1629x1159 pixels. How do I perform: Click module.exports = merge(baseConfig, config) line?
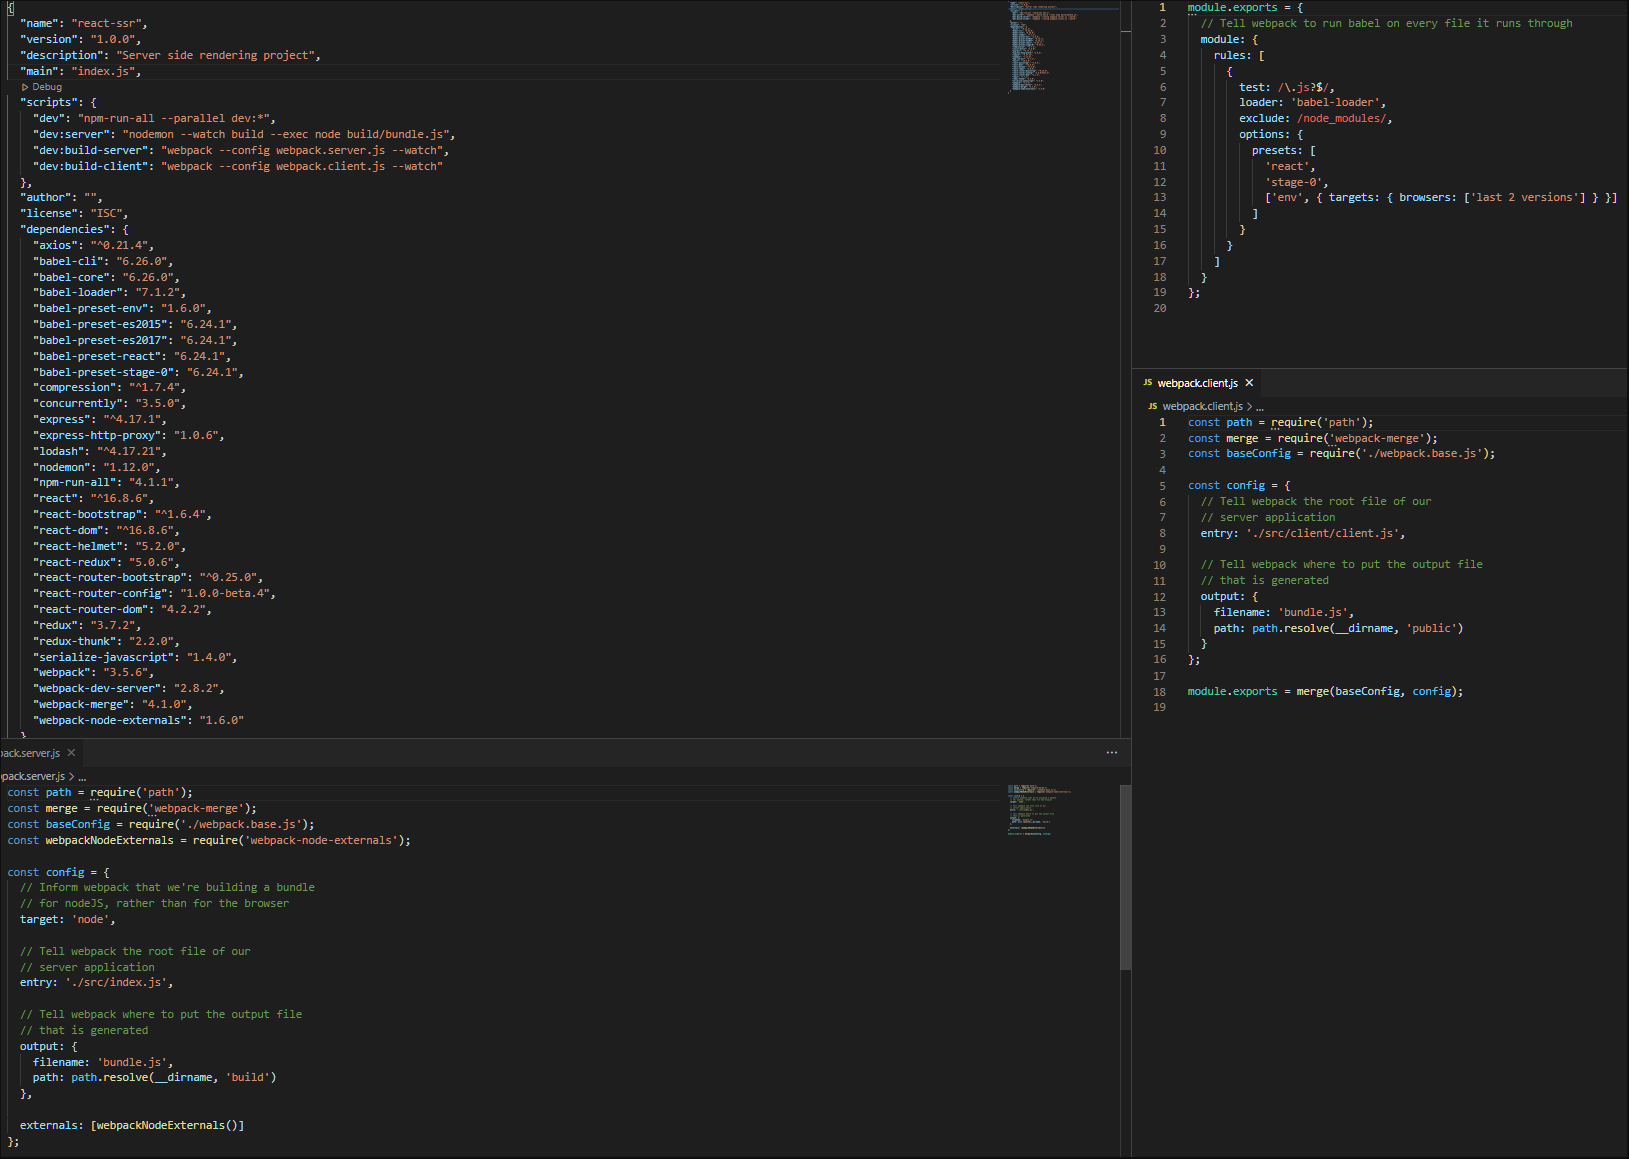[x=1325, y=691]
